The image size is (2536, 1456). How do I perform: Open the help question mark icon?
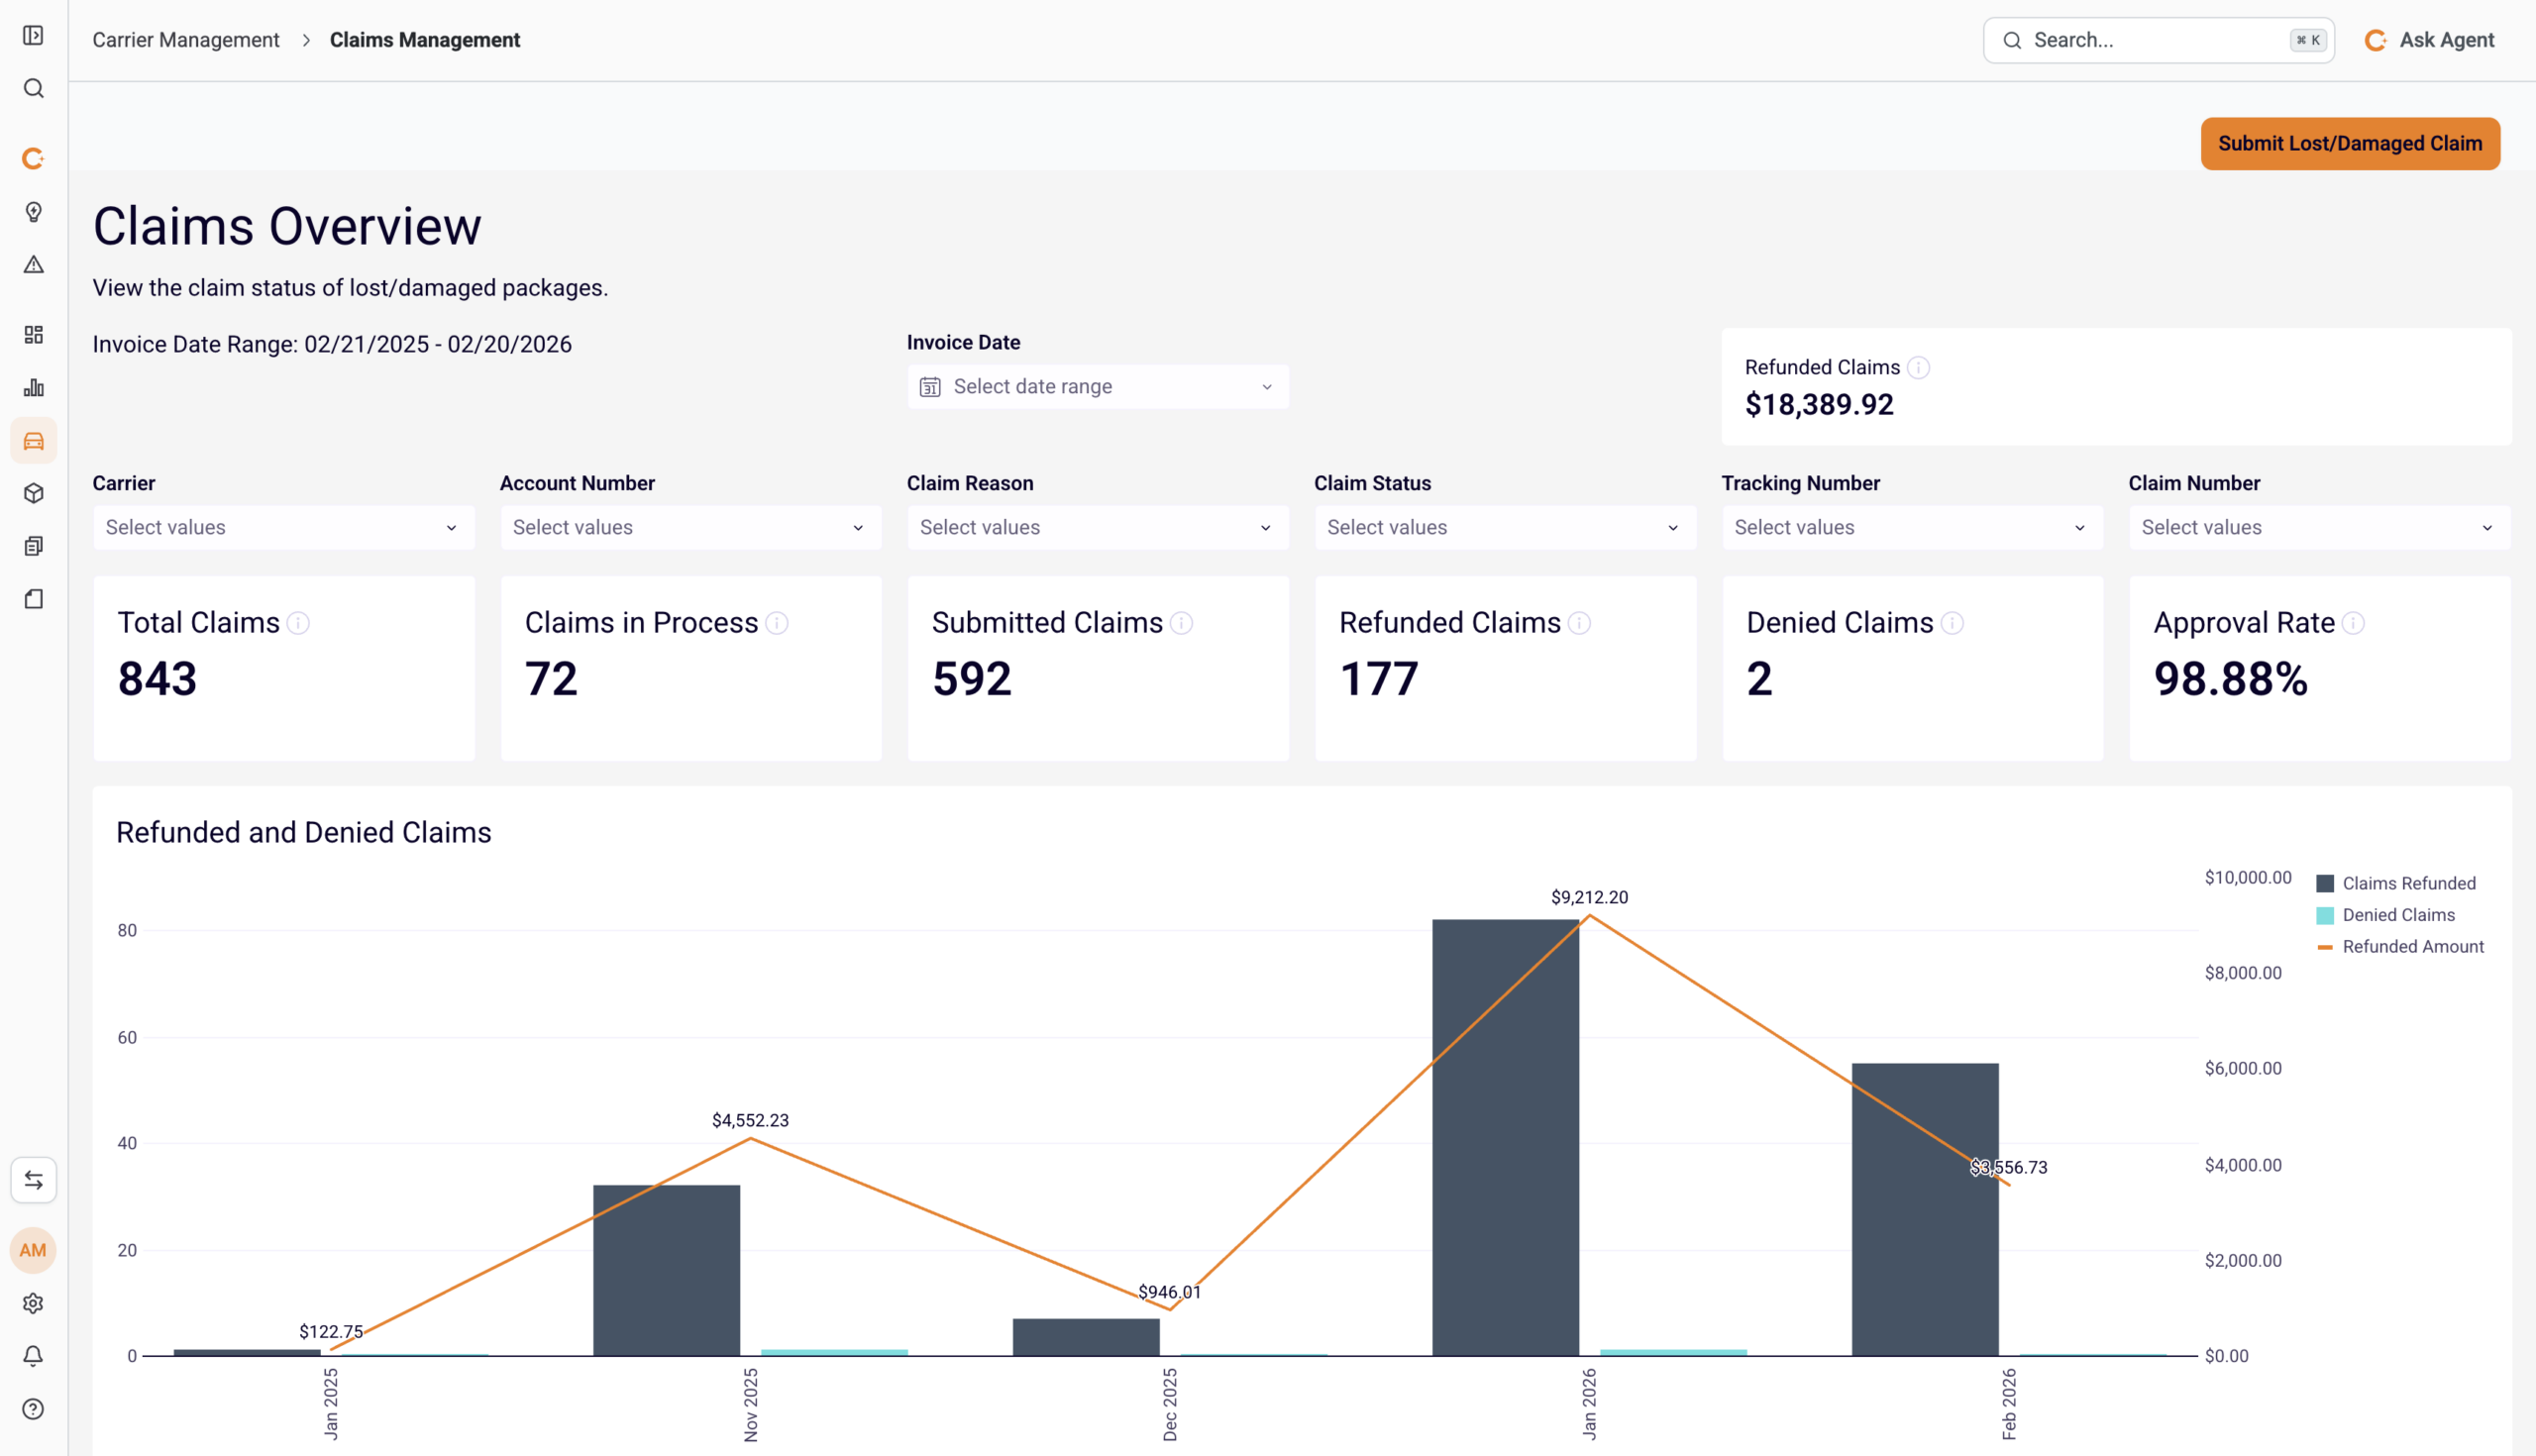[x=33, y=1410]
